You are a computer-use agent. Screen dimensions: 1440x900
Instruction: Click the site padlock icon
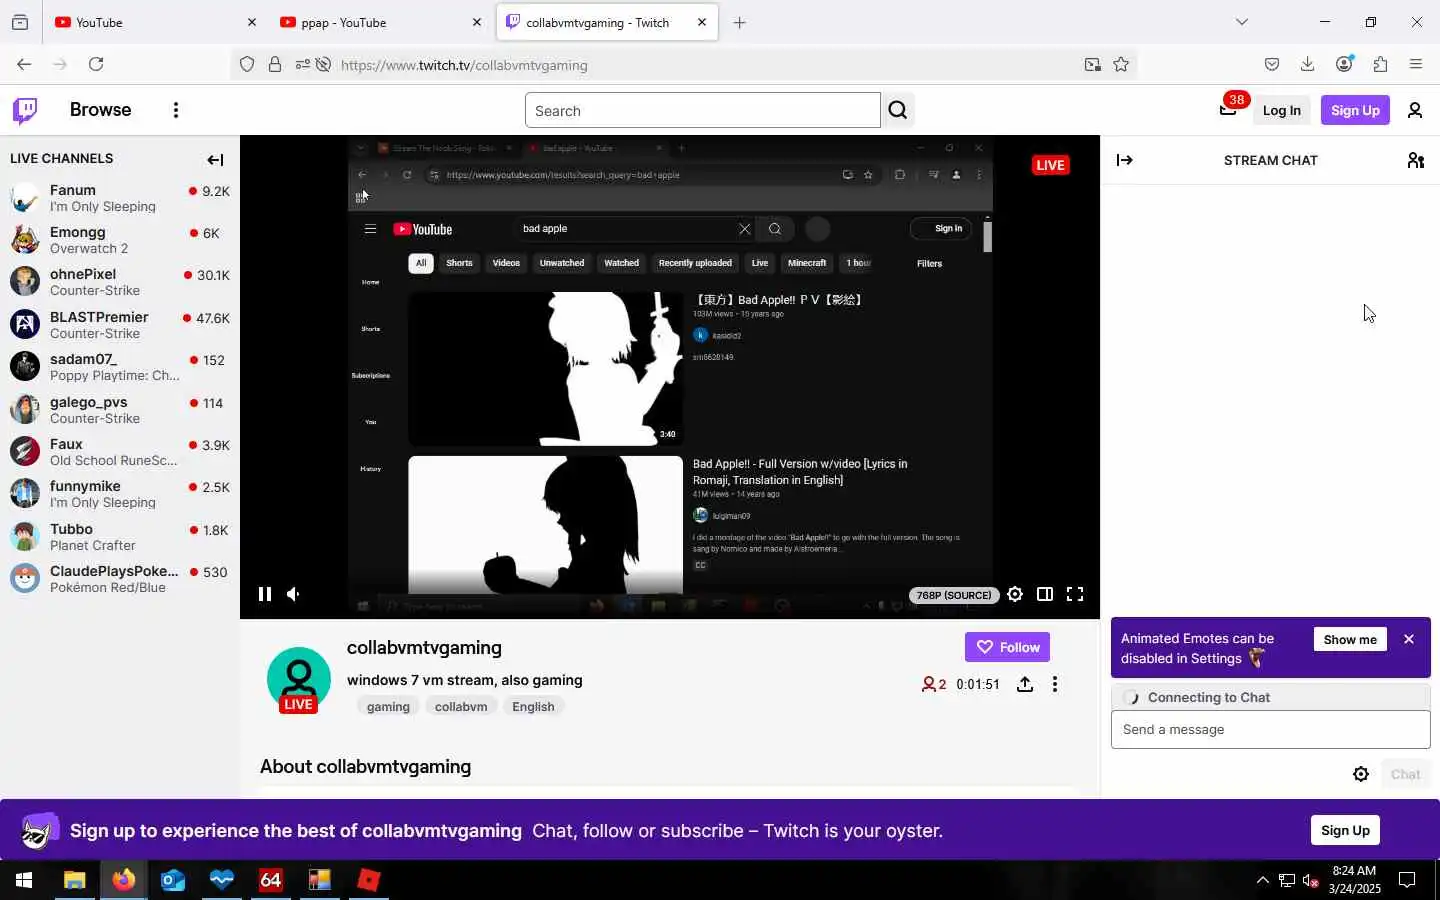275,65
